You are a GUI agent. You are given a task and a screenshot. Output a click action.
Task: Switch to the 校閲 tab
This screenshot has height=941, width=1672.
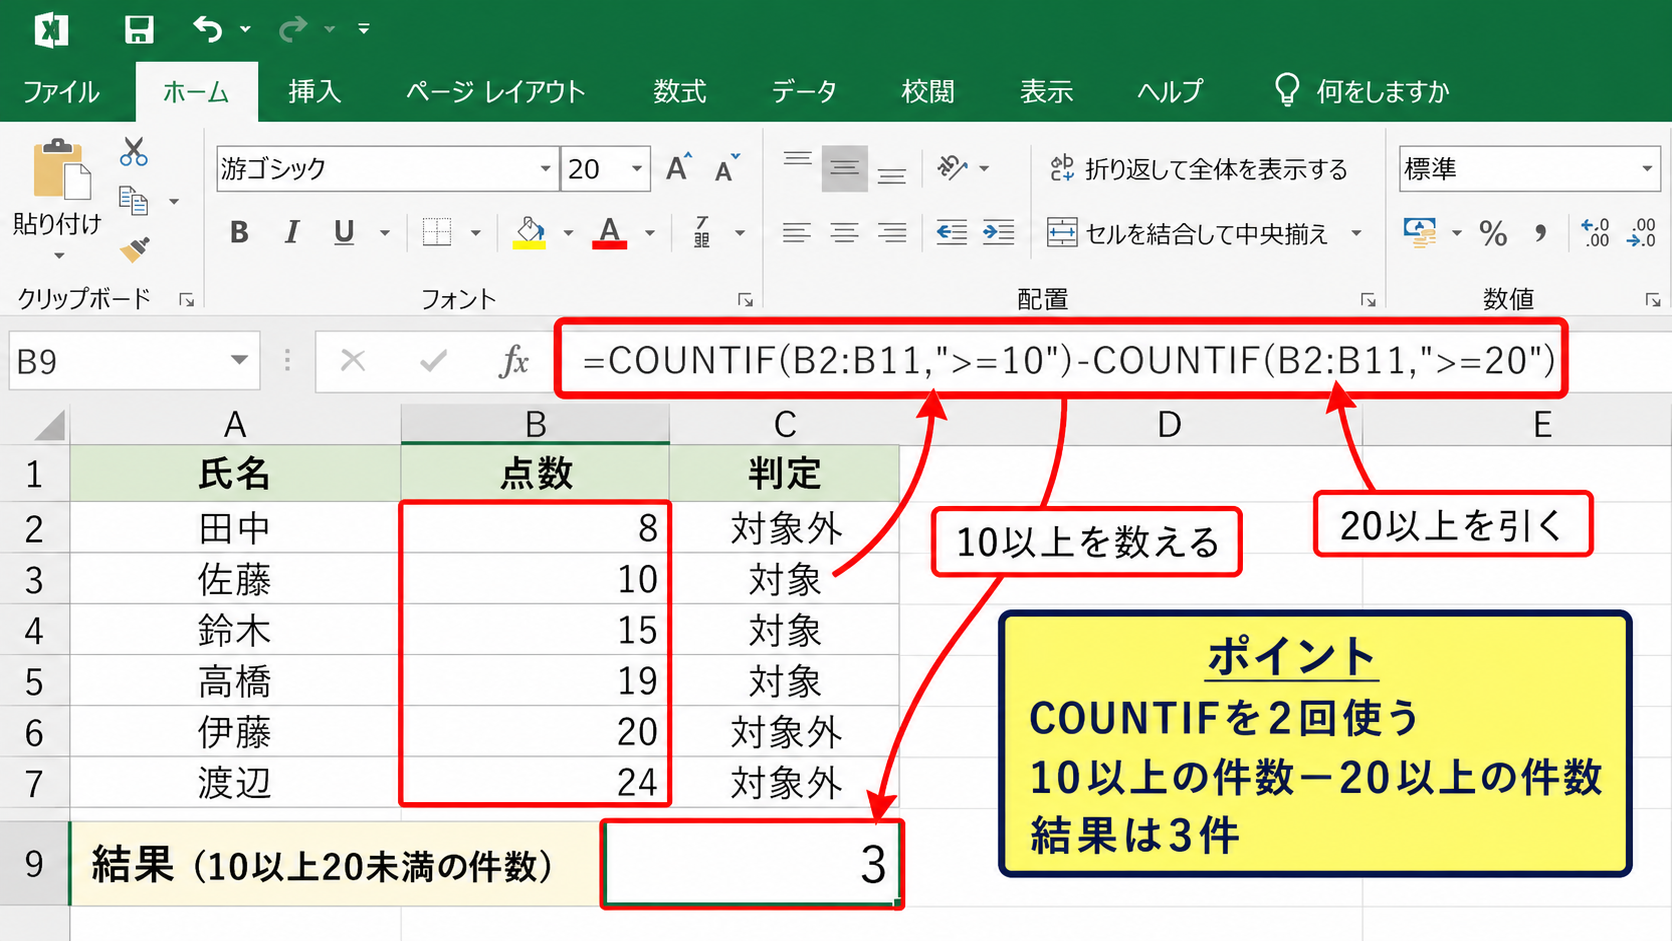pos(928,92)
